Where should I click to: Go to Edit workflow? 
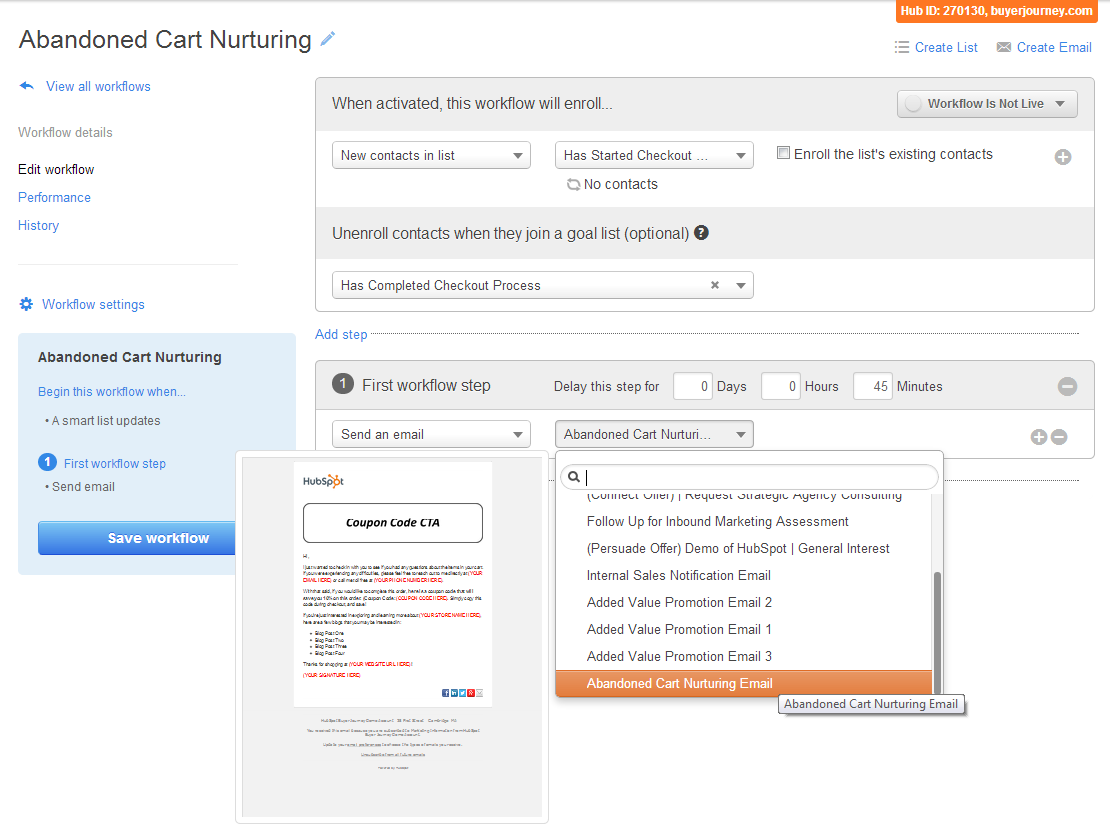[x=56, y=169]
